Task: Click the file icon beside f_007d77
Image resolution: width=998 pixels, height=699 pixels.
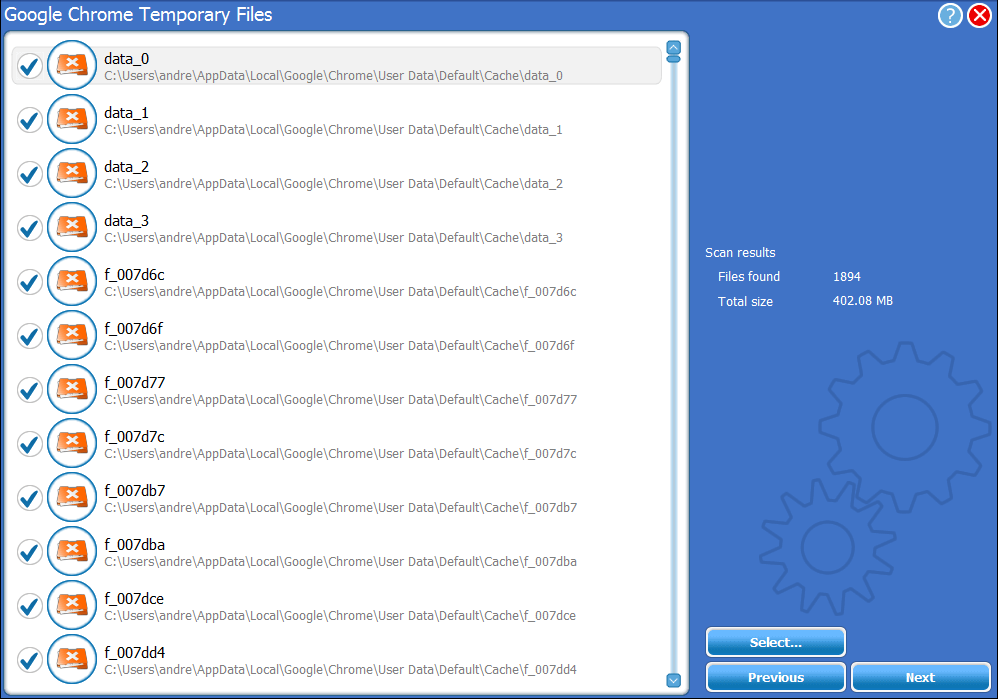Action: (x=72, y=389)
